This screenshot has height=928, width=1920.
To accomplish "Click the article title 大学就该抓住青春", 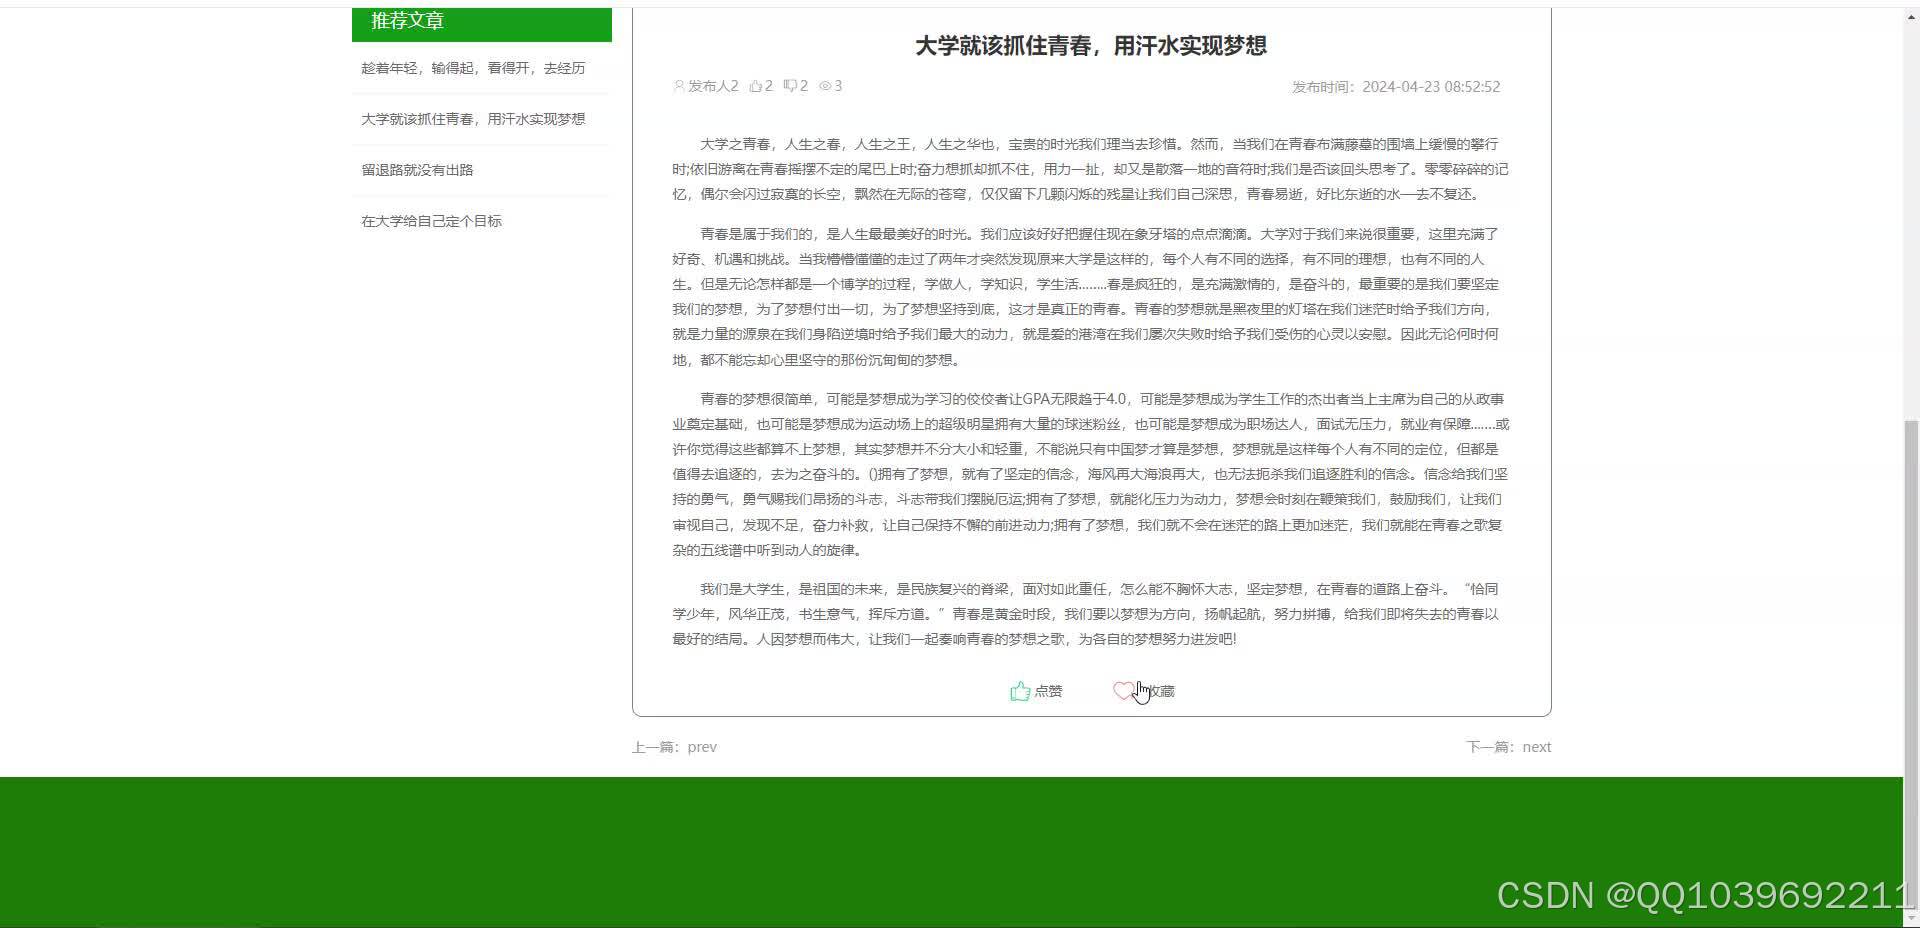I will coord(1091,46).
